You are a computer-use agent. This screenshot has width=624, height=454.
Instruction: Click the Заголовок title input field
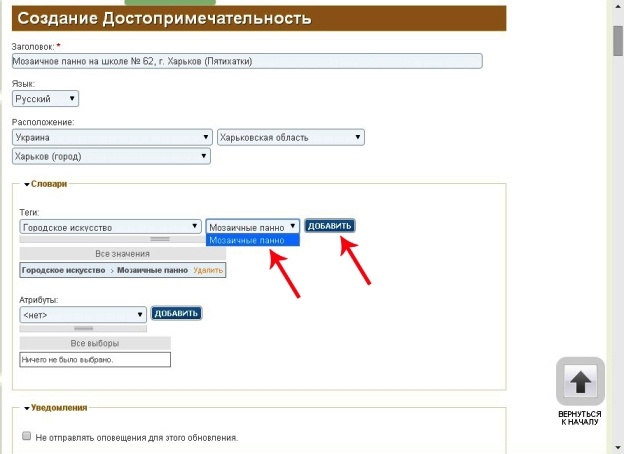[247, 61]
